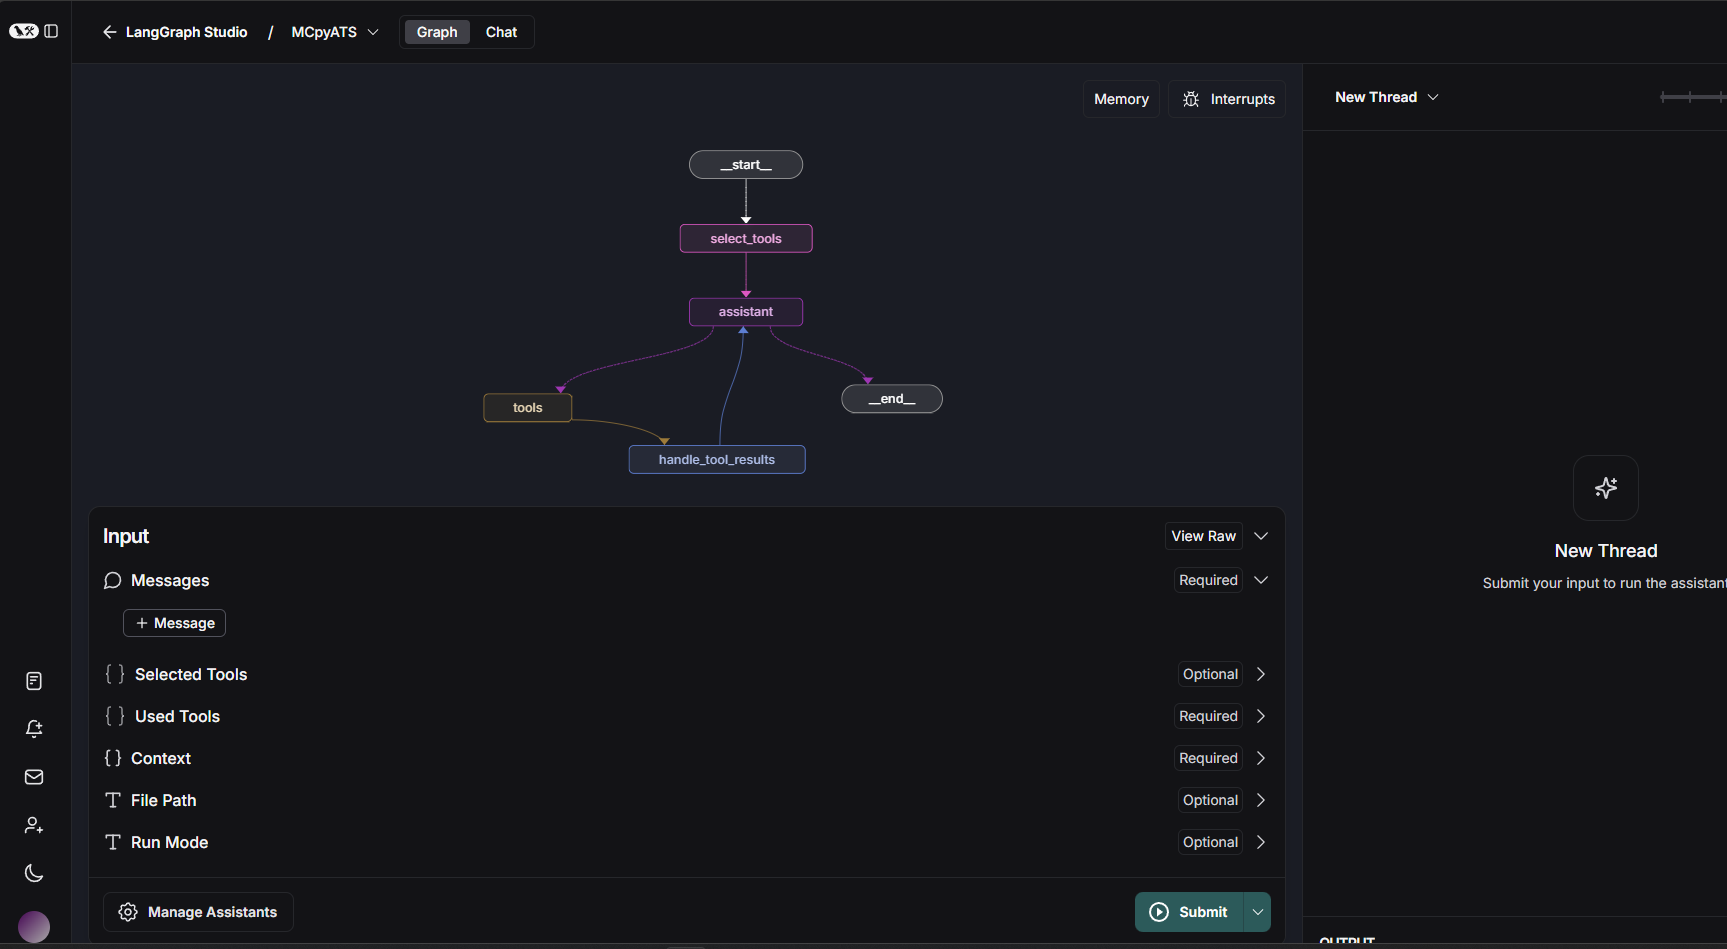Open Manage Assistants

(x=197, y=911)
